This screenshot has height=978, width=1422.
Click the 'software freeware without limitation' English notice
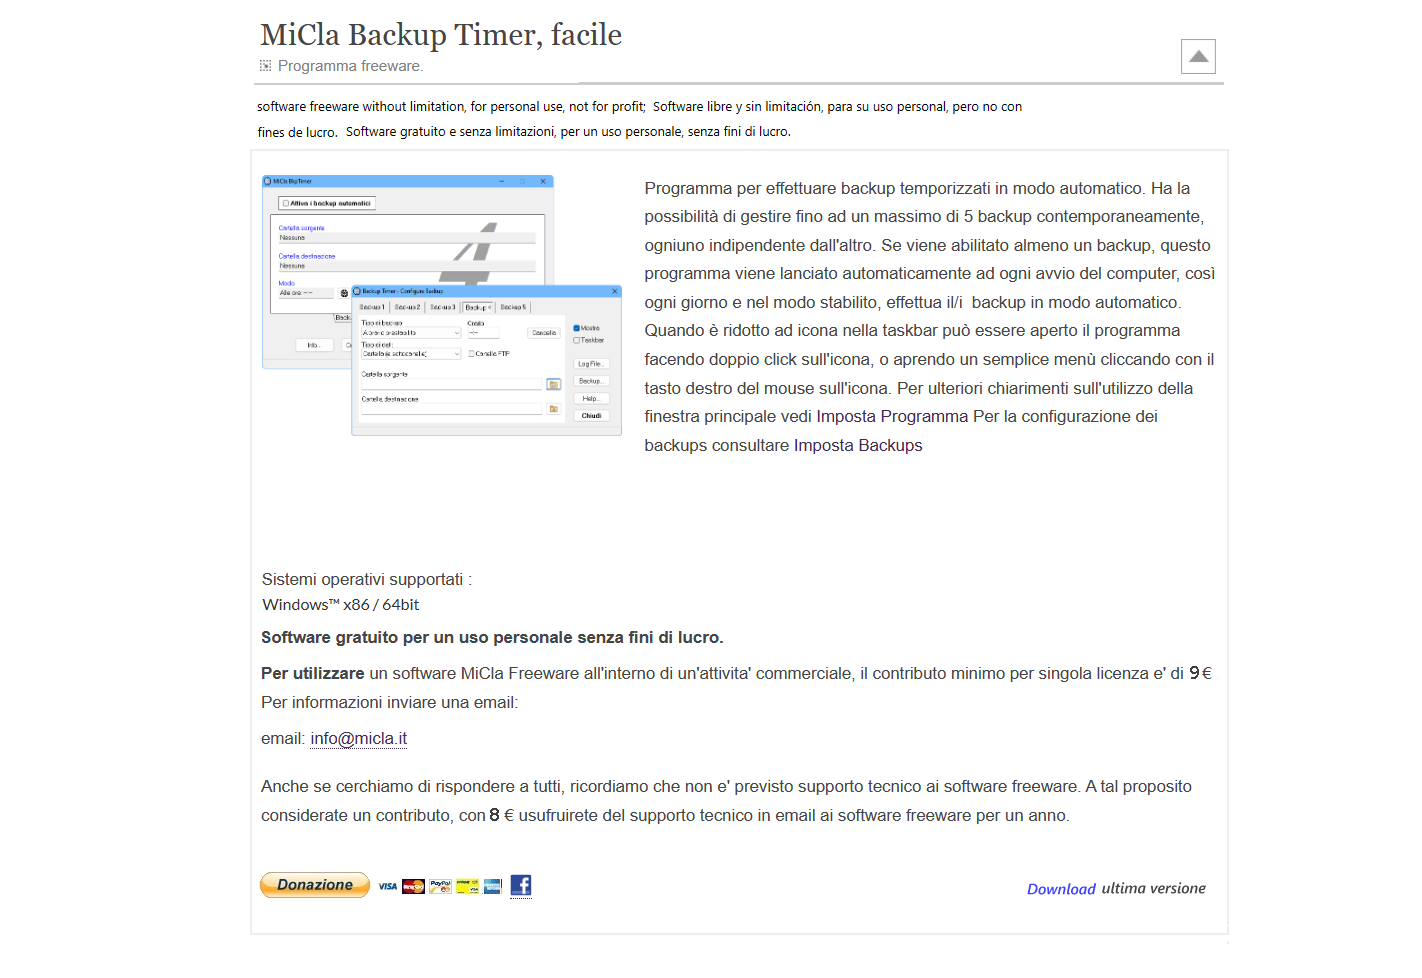(x=451, y=106)
